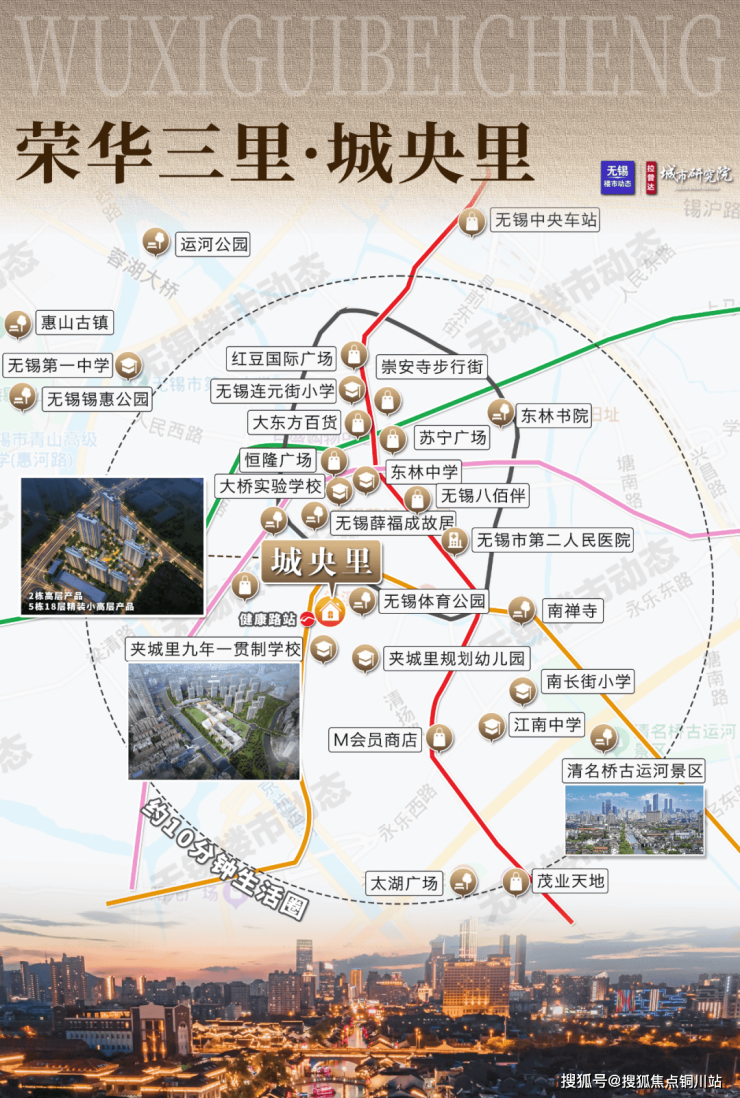Image resolution: width=740 pixels, height=1098 pixels.
Task: Click the school icon beside 夹城里规划幼儿园
Action: pos(365,658)
